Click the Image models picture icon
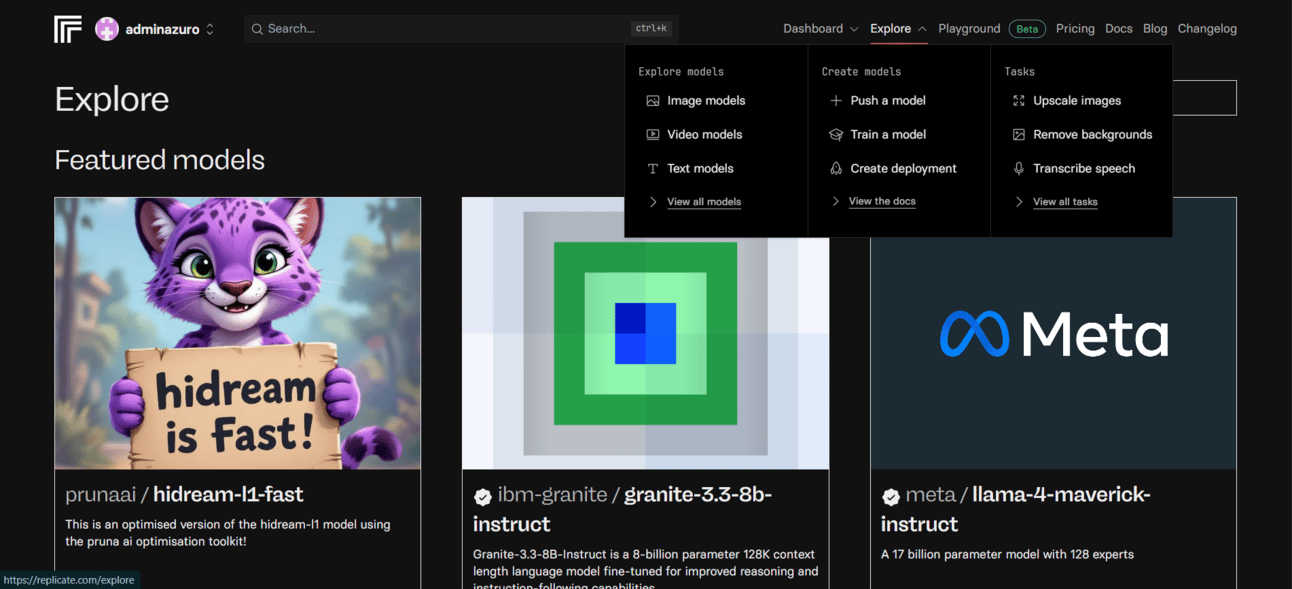The height and width of the screenshot is (589, 1292). [x=653, y=101]
